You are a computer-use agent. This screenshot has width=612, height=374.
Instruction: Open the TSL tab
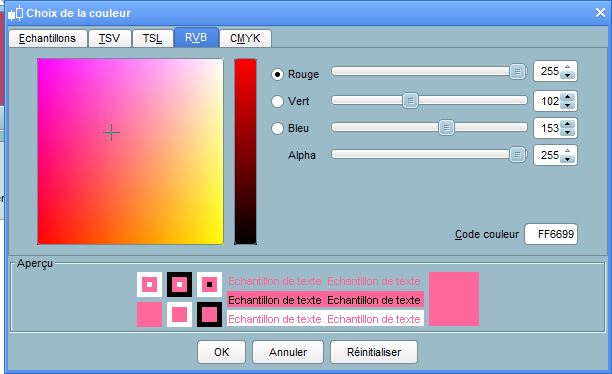152,38
